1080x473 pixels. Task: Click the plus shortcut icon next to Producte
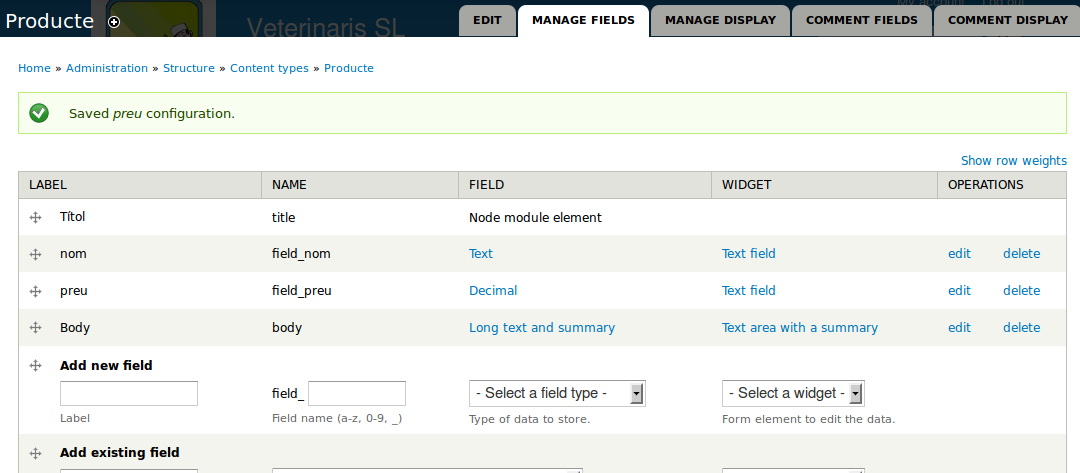[x=114, y=22]
